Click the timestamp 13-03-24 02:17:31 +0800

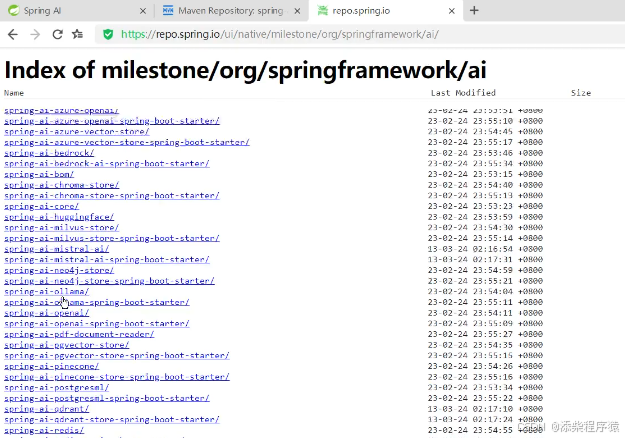point(485,259)
